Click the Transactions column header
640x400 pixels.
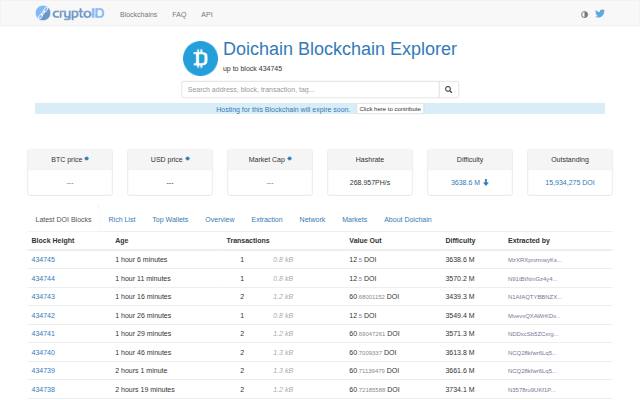(248, 241)
